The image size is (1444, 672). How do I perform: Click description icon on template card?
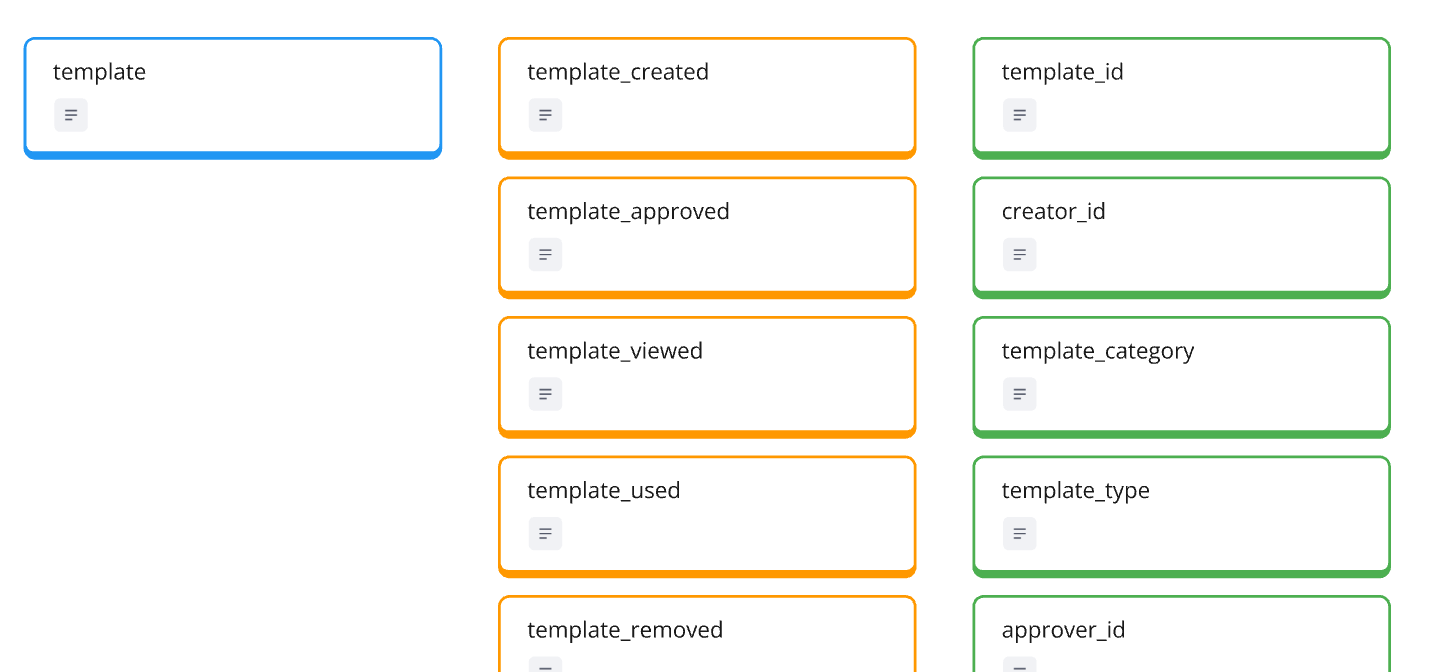point(71,115)
